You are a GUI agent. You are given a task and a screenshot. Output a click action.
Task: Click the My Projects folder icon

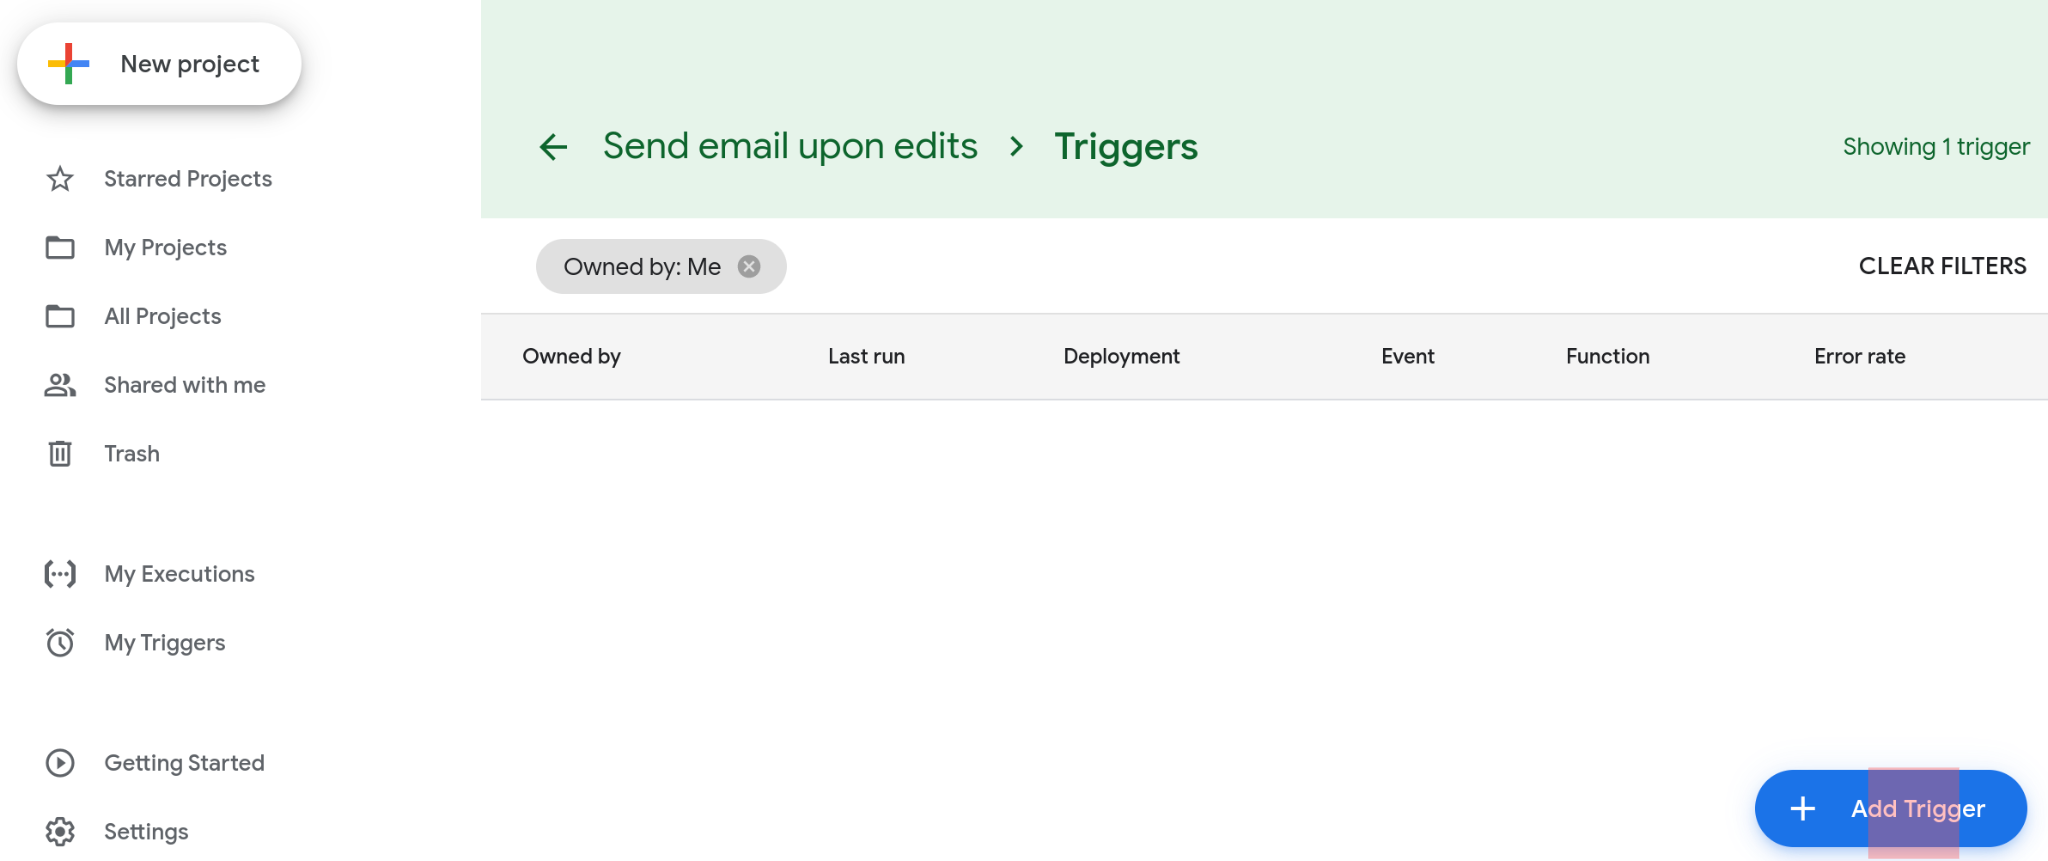60,247
